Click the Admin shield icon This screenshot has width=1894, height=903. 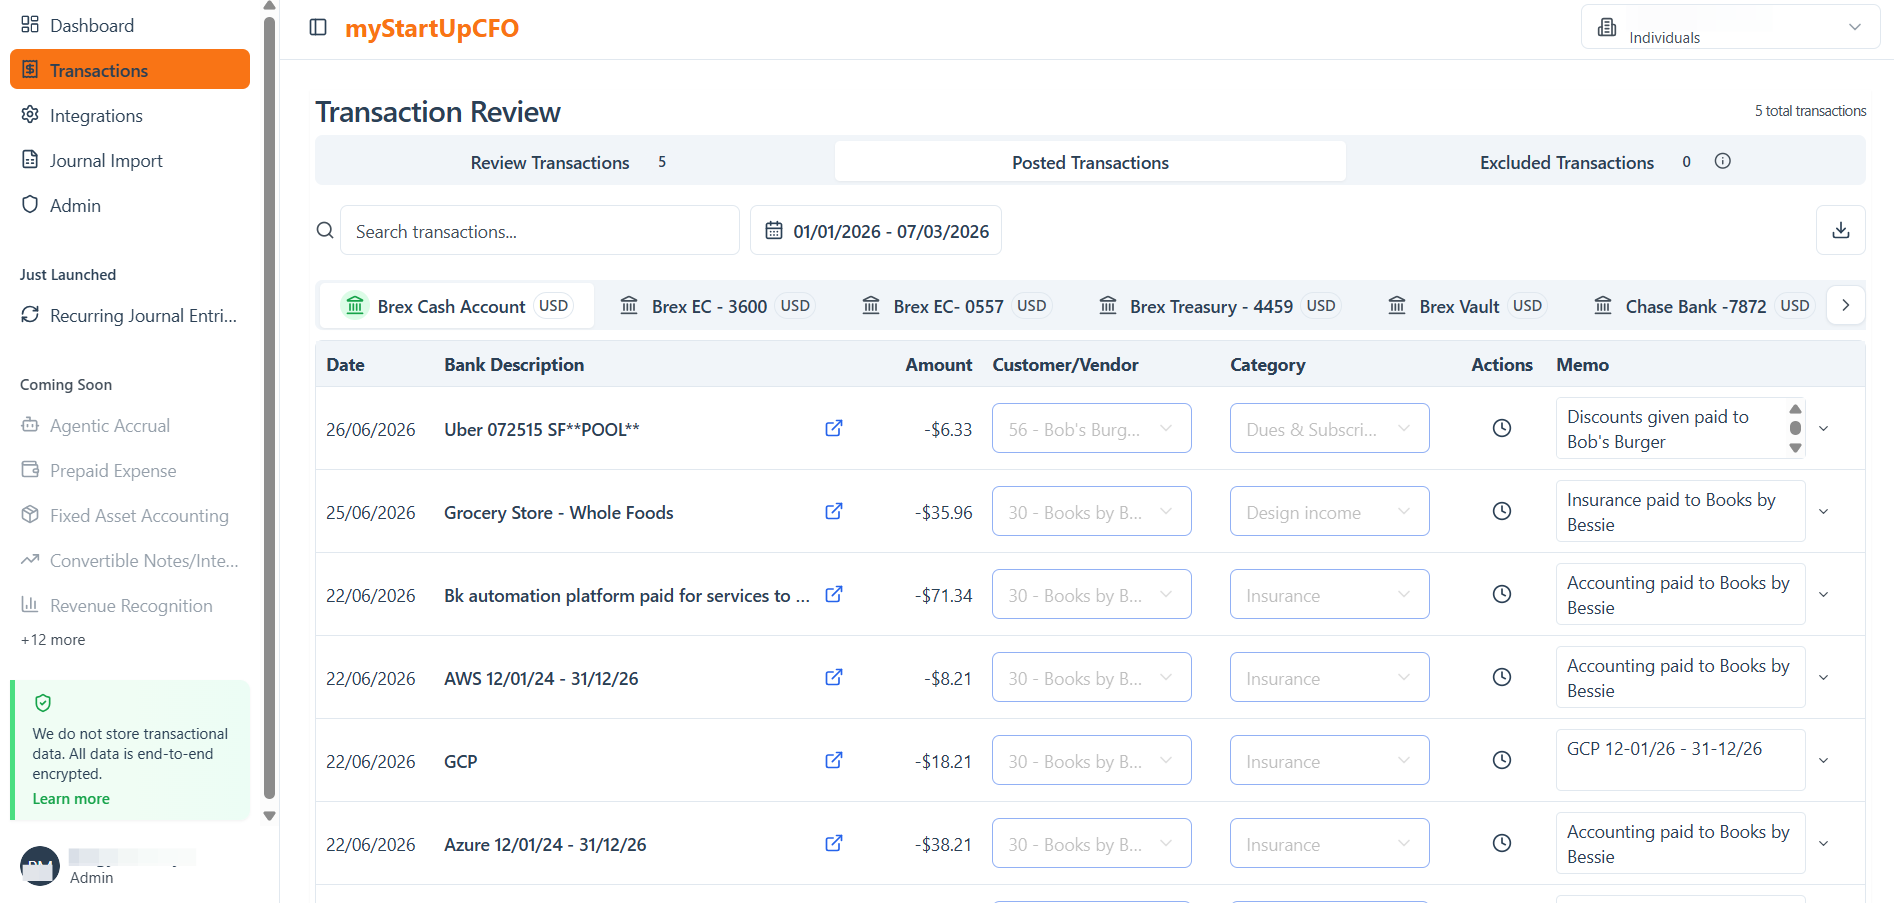(x=30, y=204)
